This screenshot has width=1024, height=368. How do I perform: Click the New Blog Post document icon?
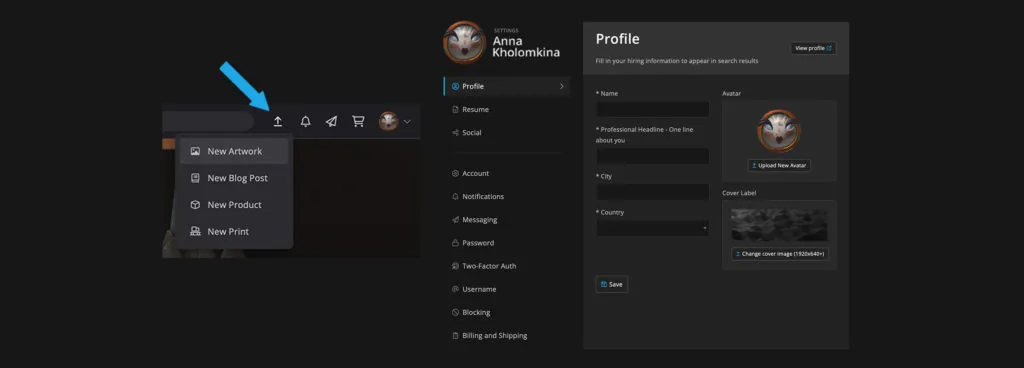pyautogui.click(x=195, y=178)
